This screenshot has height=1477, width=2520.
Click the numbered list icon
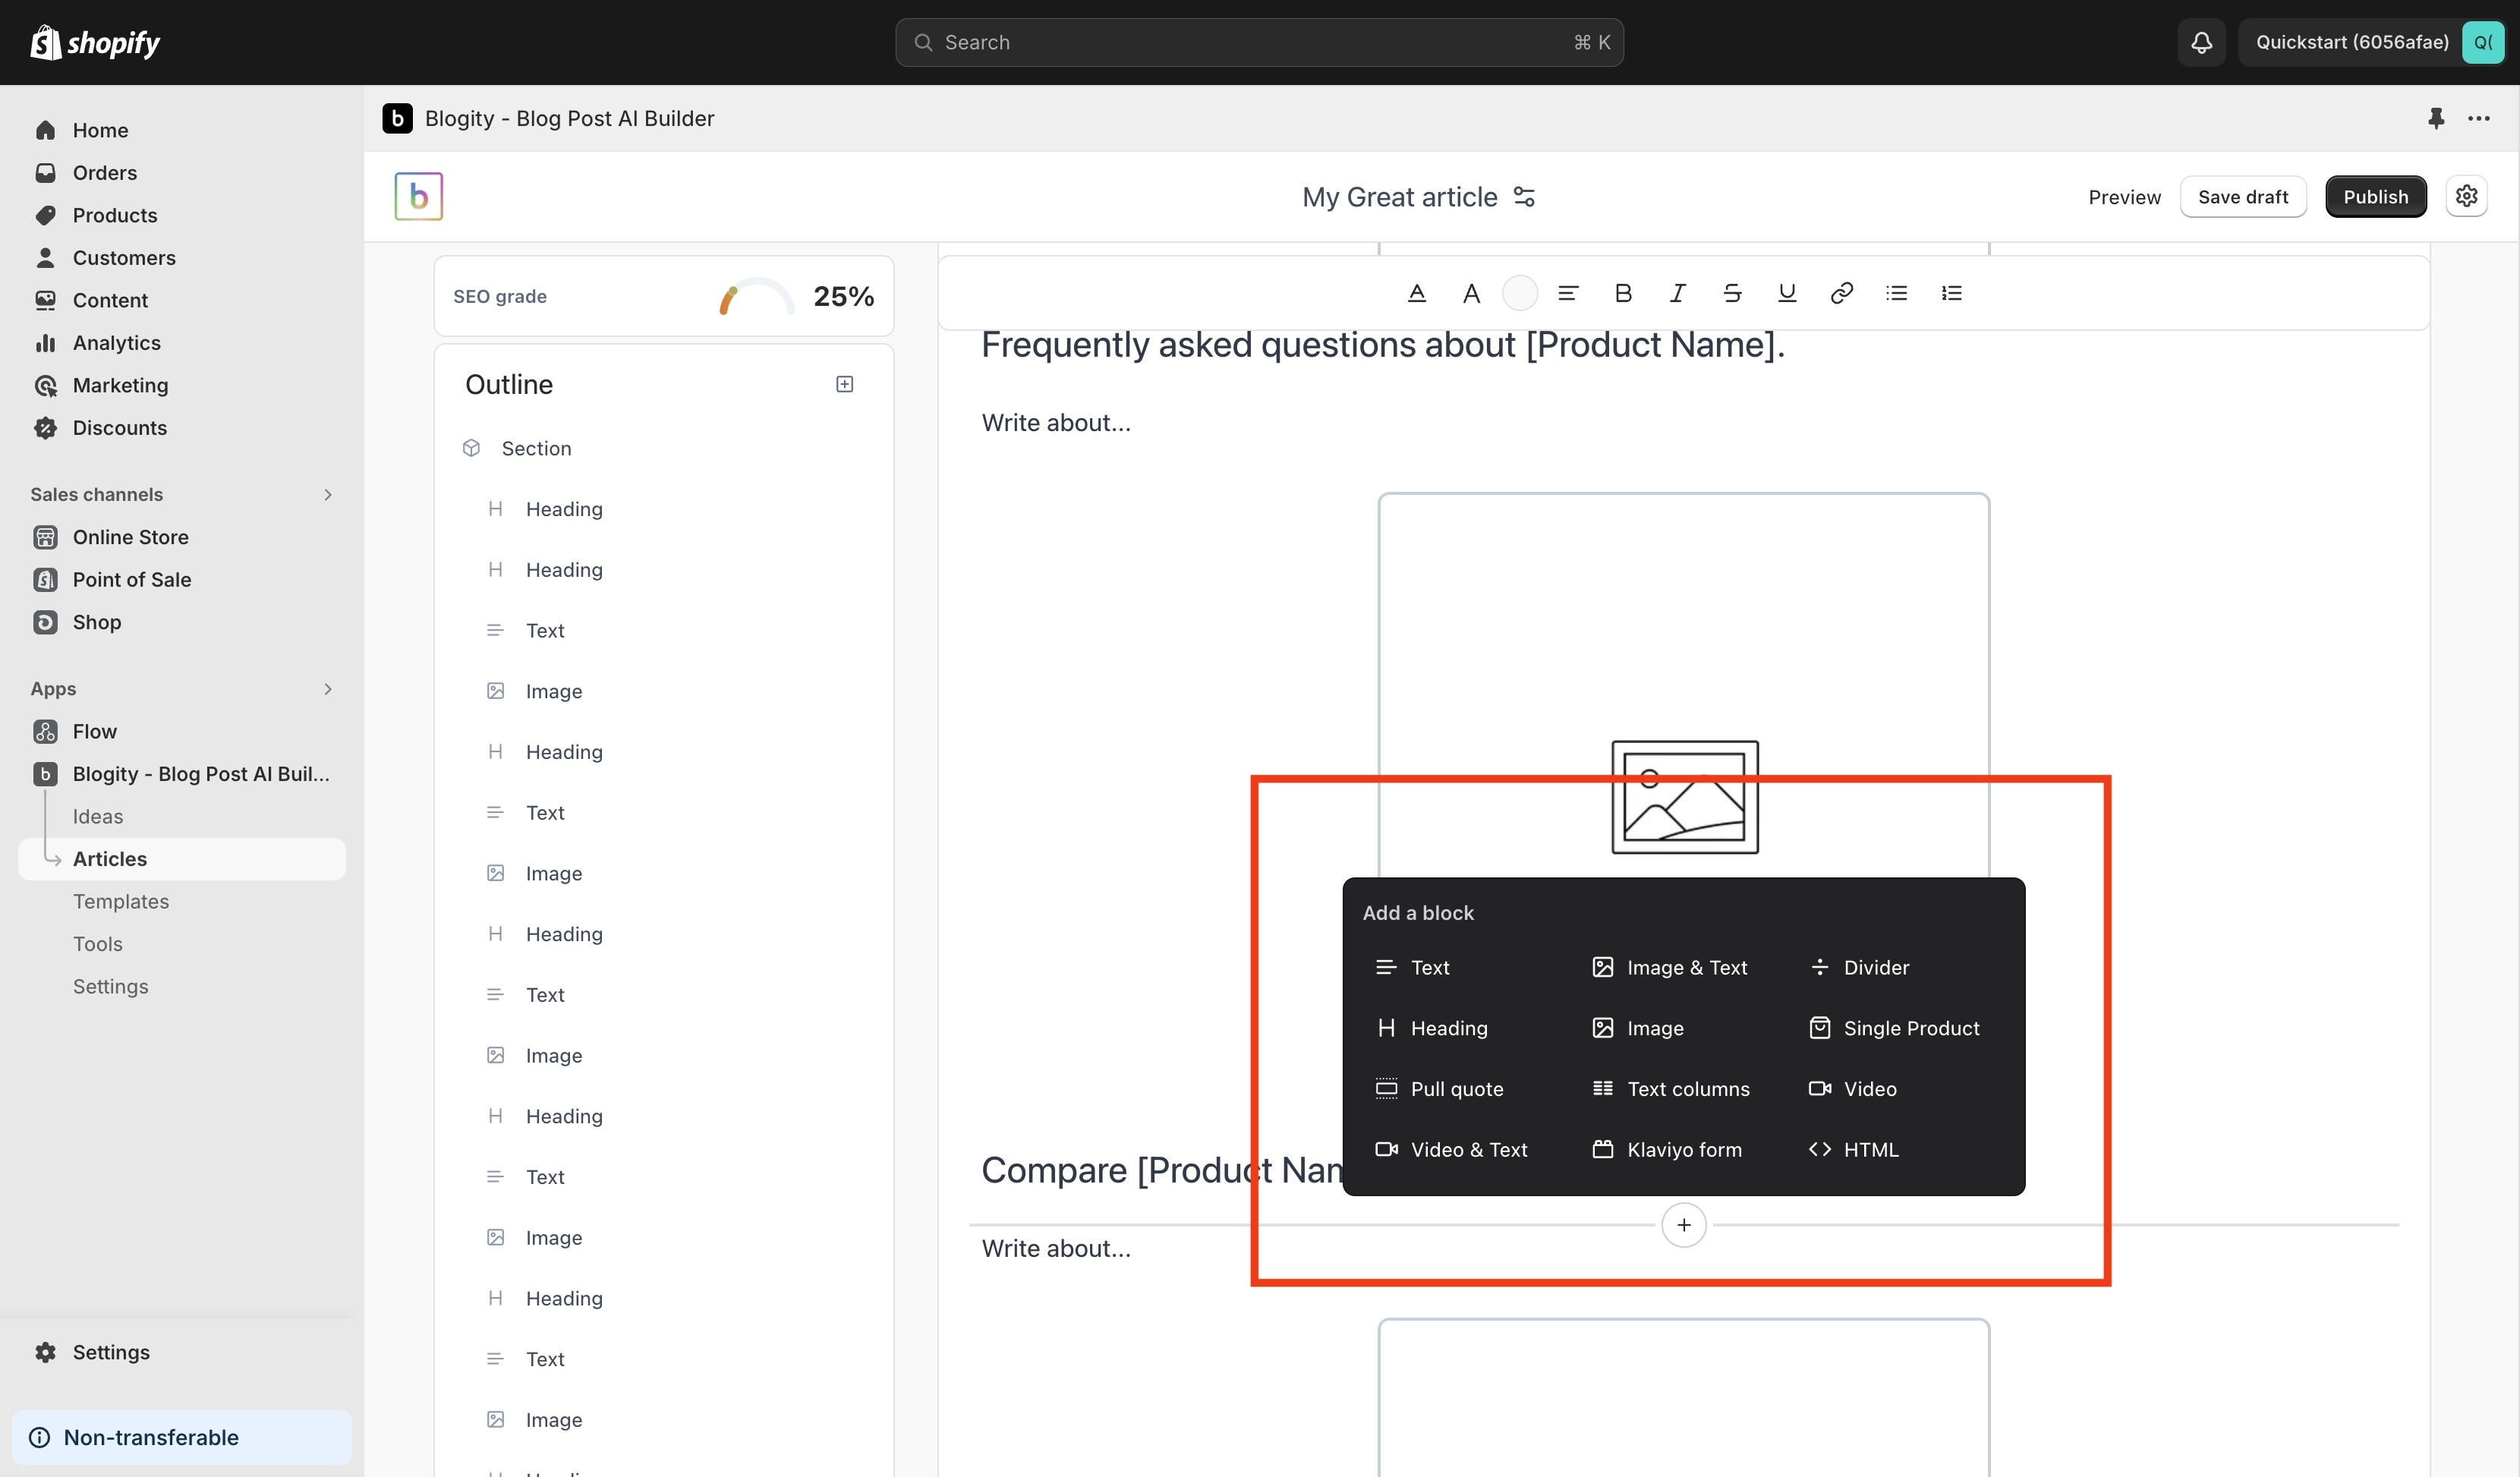(1951, 293)
